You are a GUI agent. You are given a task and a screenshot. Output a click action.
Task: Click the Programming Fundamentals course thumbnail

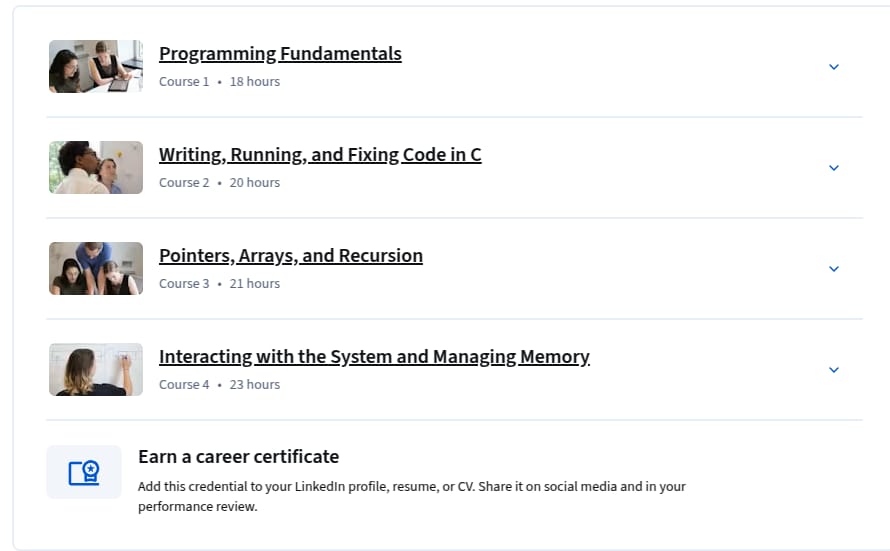click(x=96, y=66)
